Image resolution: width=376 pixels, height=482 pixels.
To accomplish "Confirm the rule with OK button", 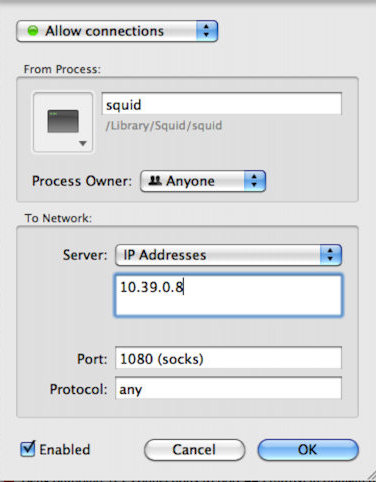I will 308,450.
